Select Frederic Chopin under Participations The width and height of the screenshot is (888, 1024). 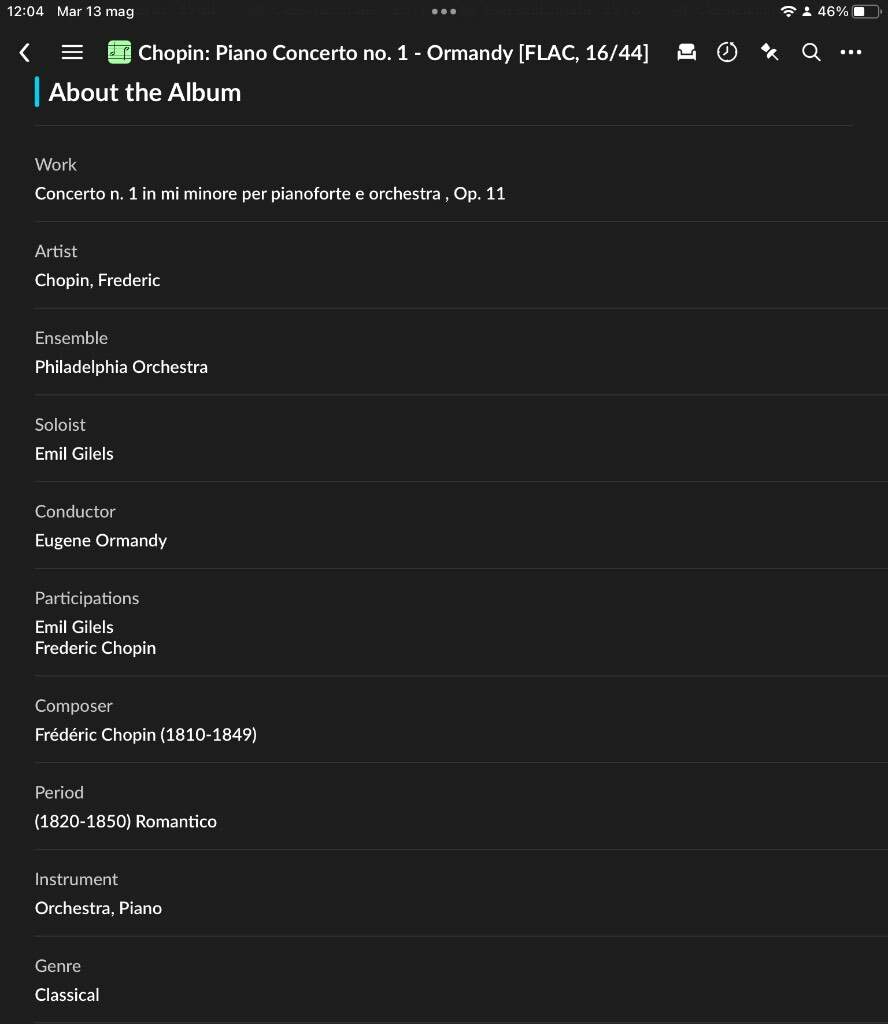pos(95,648)
